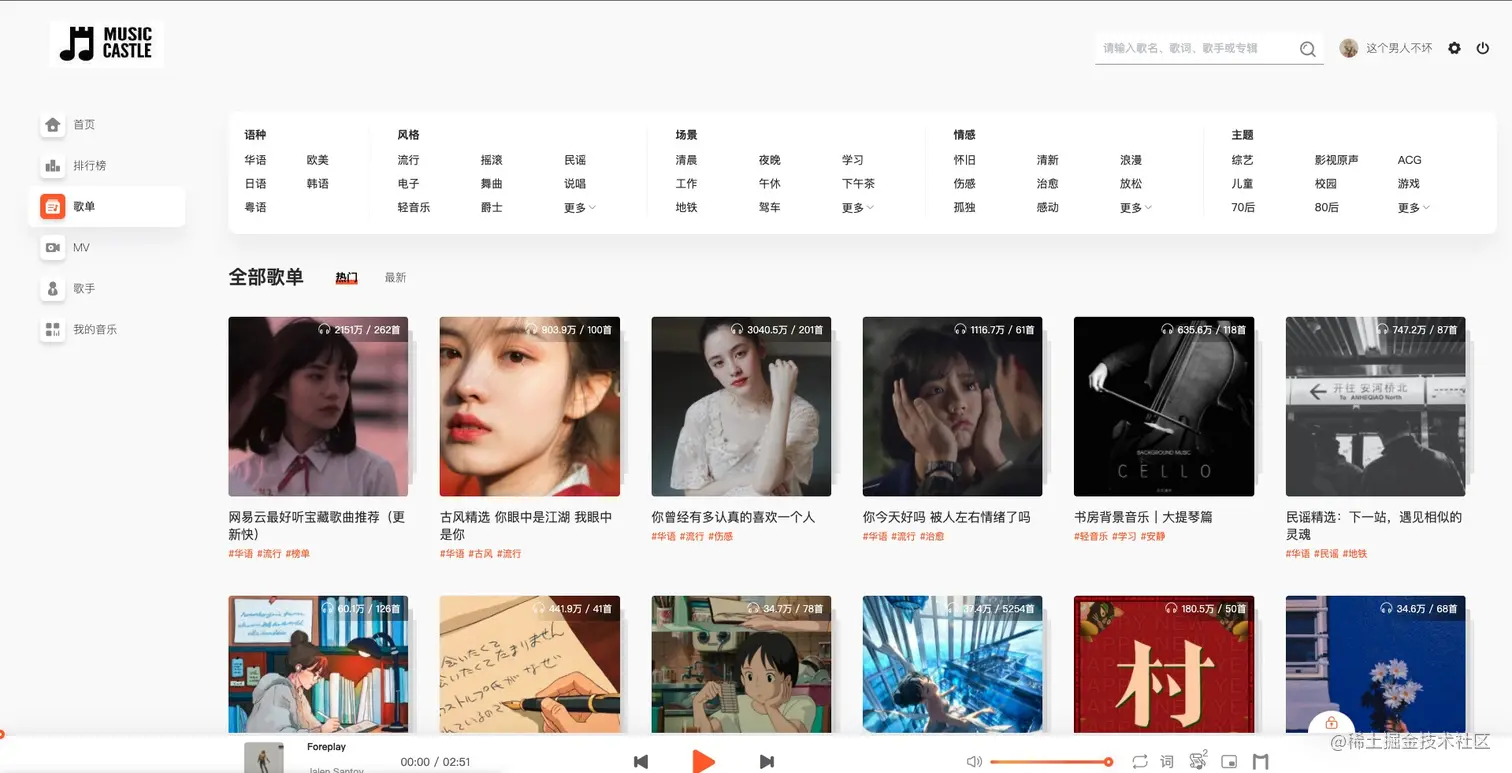Click the playback progress handle at left edge
Viewport: 1512px width, 773px height.
[1, 735]
